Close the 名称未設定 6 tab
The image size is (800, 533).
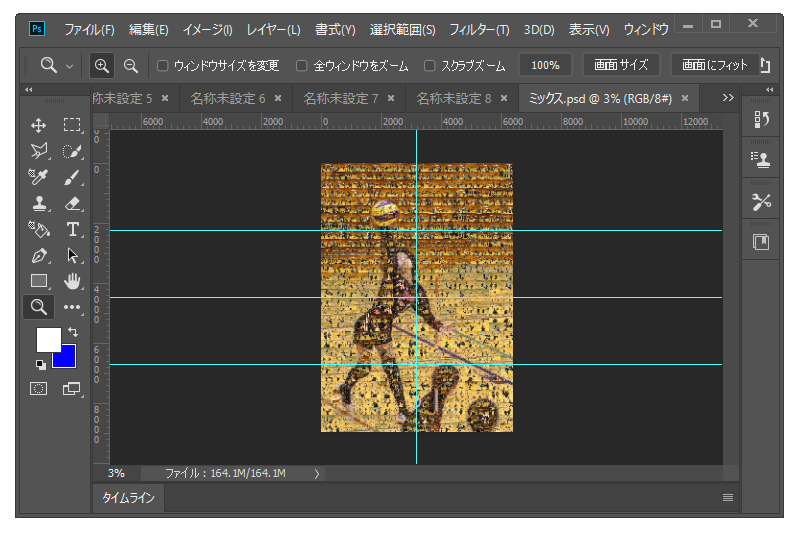[278, 98]
